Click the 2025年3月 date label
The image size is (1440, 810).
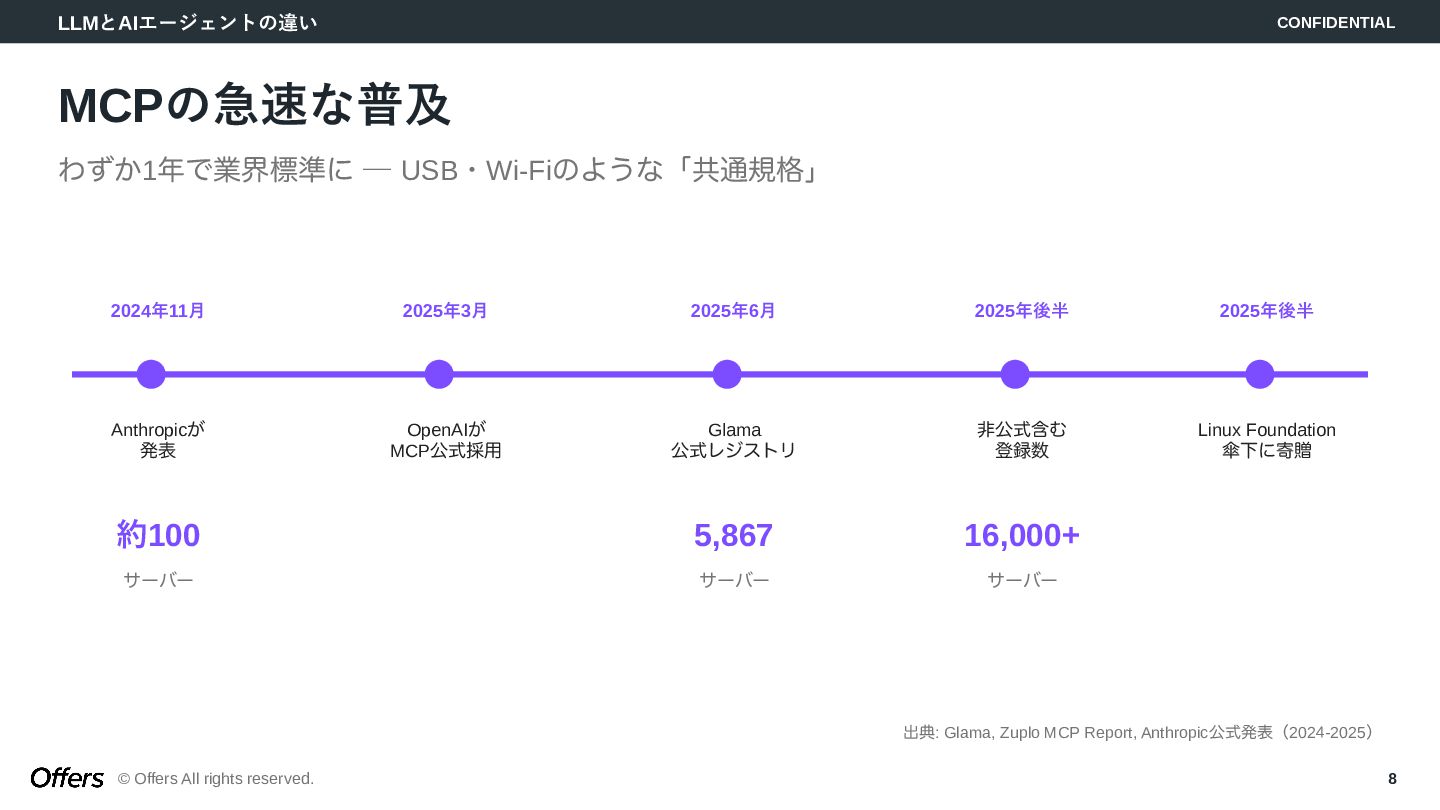tap(445, 311)
